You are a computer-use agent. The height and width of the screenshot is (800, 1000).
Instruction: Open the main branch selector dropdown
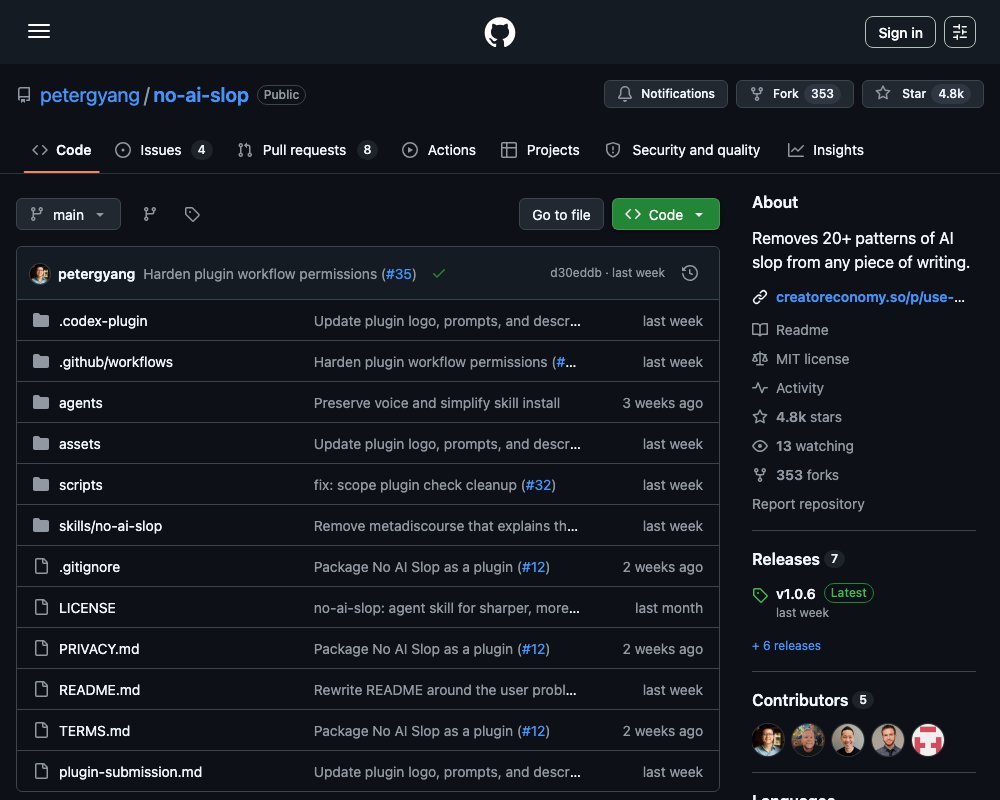click(x=68, y=214)
